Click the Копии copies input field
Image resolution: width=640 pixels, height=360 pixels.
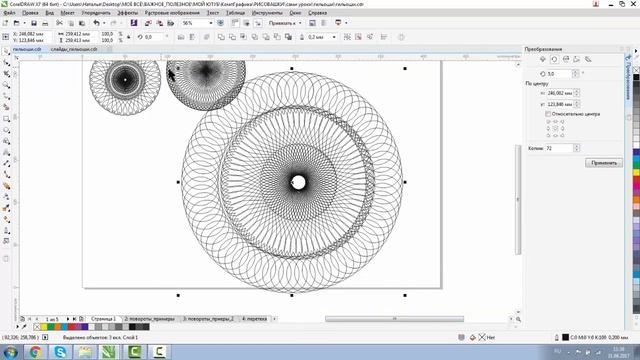(559, 148)
